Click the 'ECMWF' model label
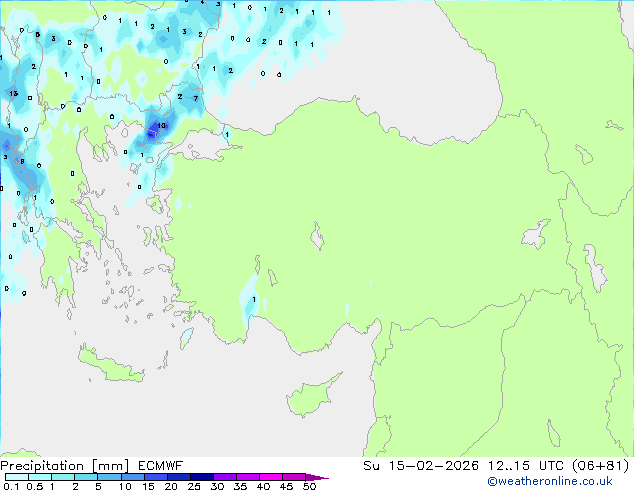The image size is (634, 490). pyautogui.click(x=161, y=466)
